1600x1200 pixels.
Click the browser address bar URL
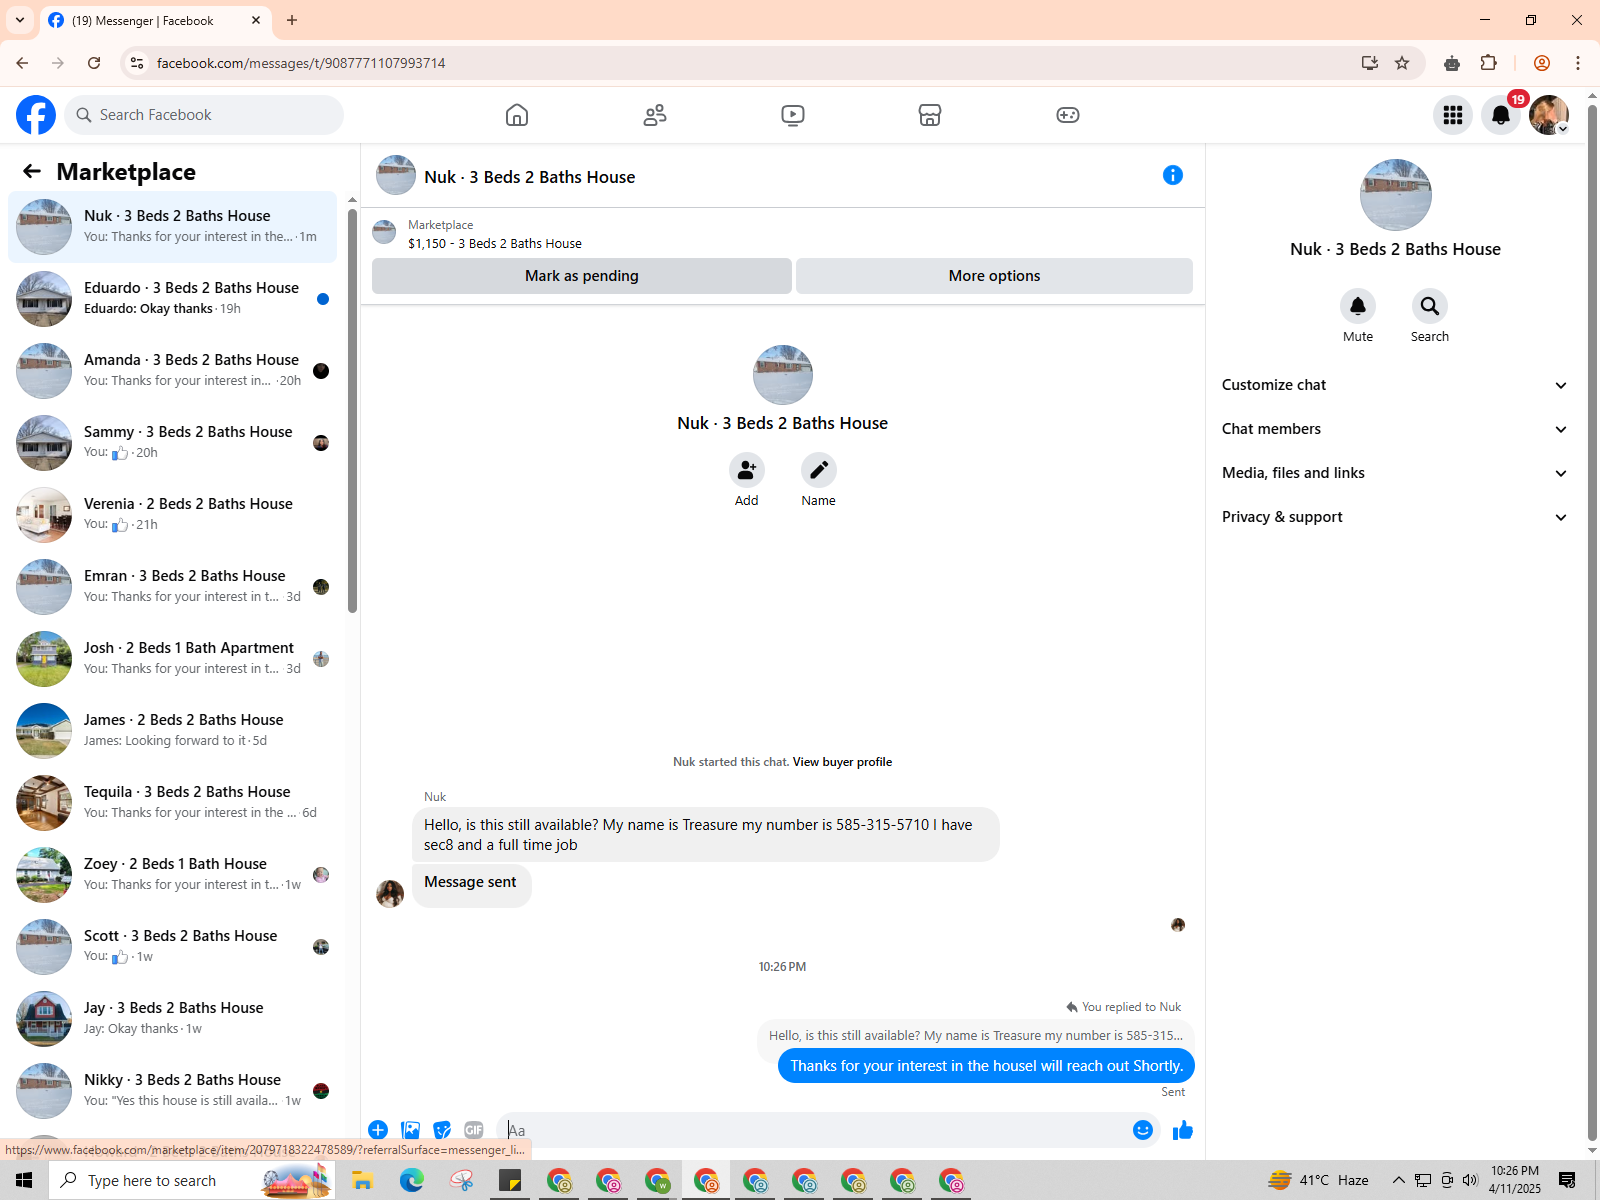coord(301,63)
